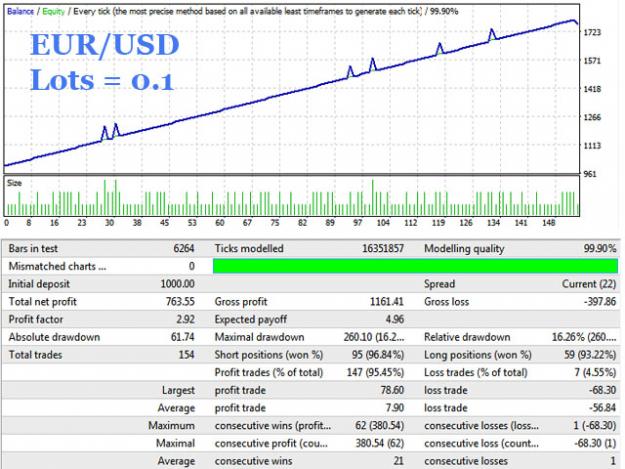Click consecutive losses value 1 (-68.30)
625x469 pixels.
coord(595,426)
